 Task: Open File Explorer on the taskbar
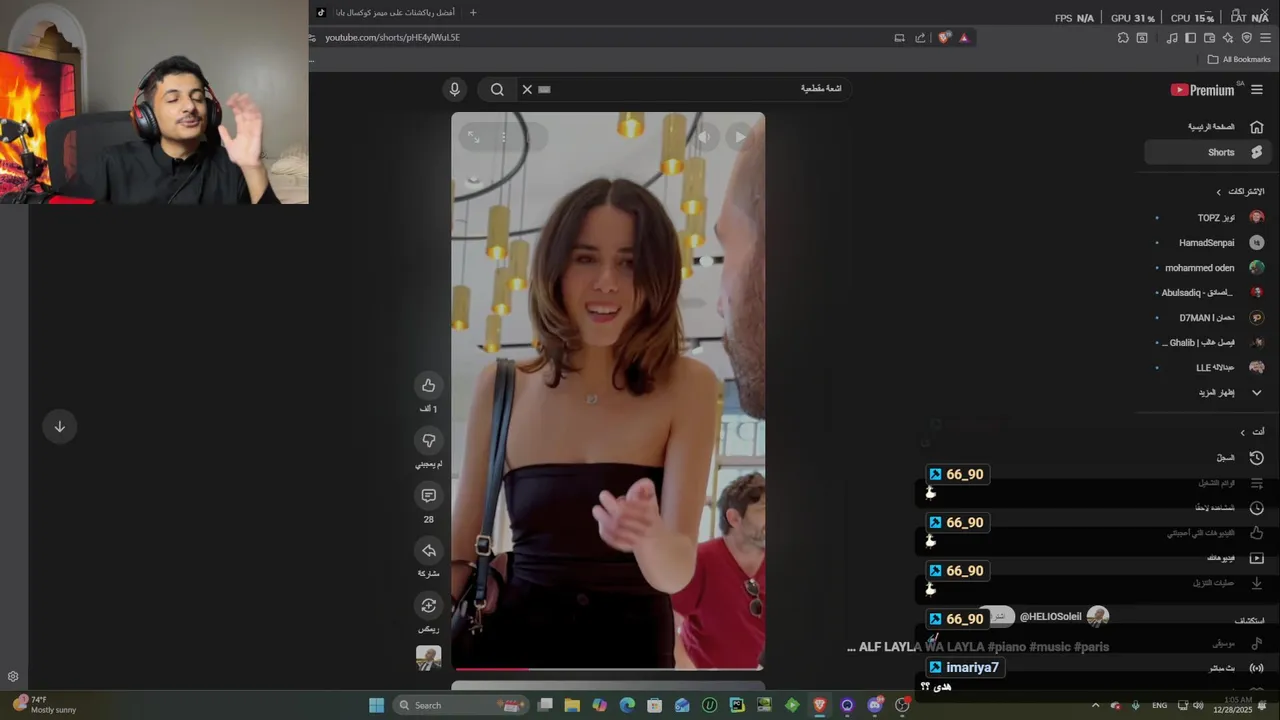(572, 705)
